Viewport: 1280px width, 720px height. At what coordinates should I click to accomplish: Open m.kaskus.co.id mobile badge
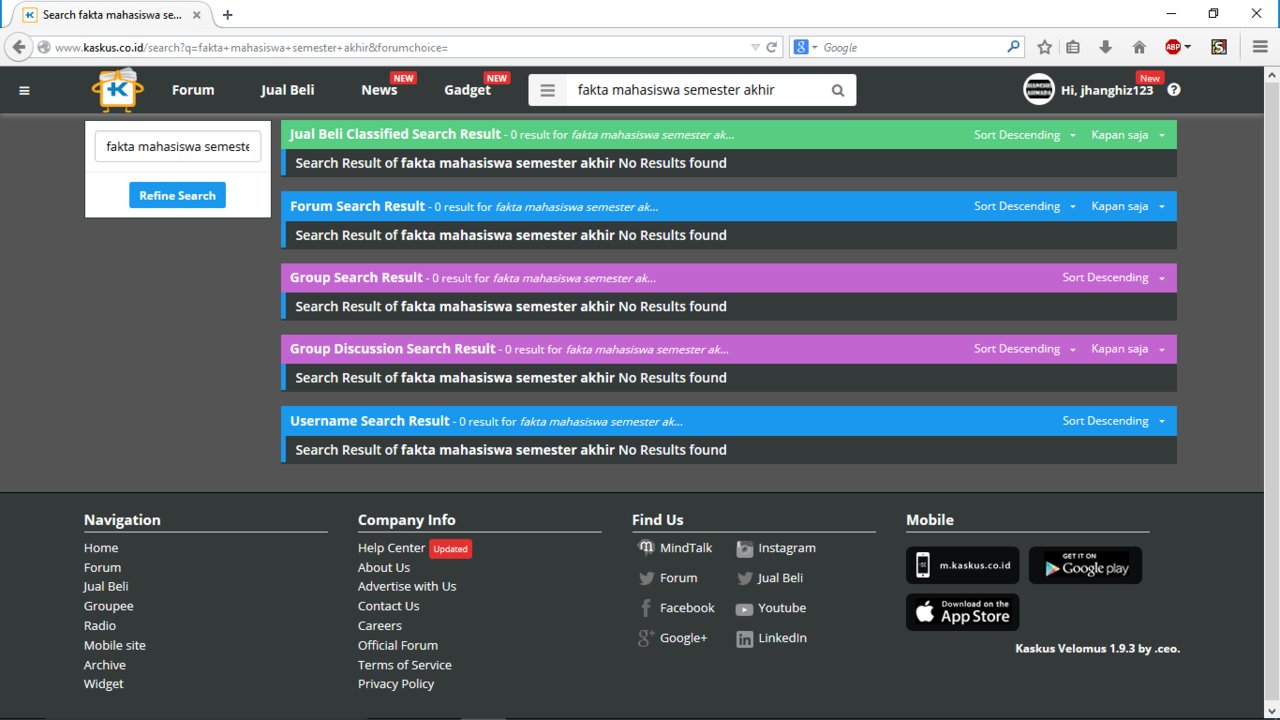pyautogui.click(x=963, y=565)
